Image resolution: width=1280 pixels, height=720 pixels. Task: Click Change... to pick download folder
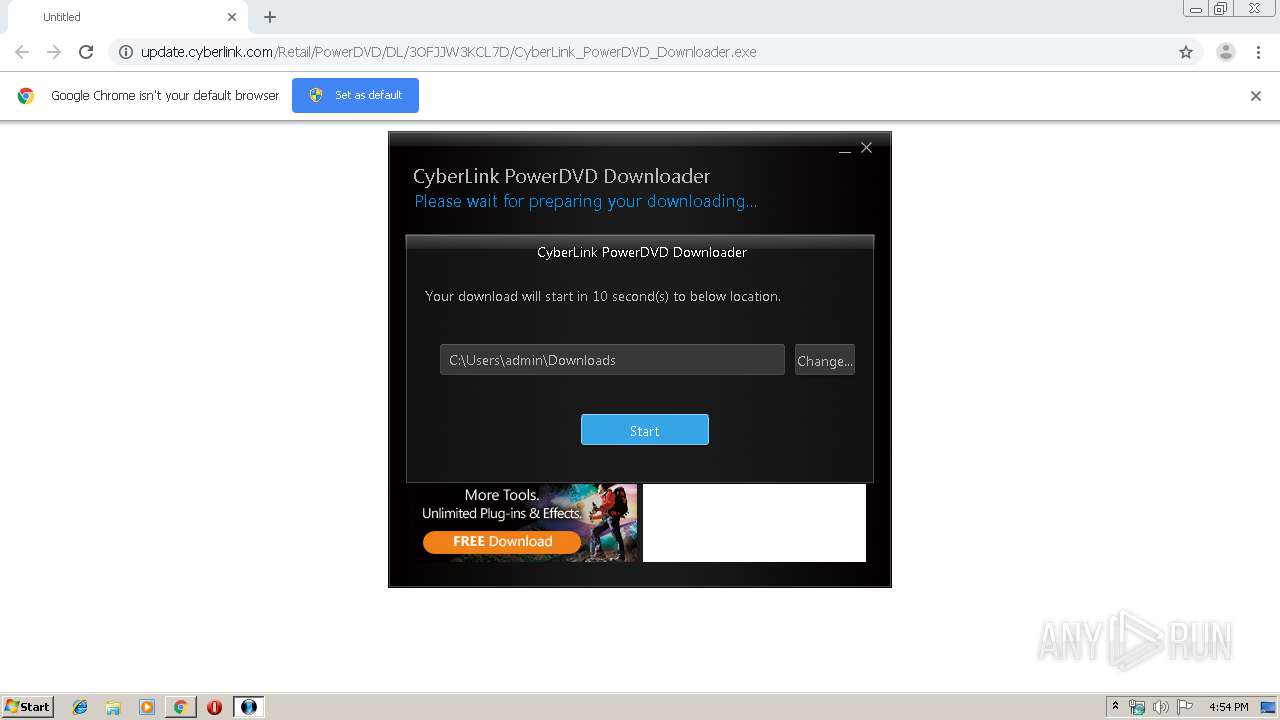point(825,360)
